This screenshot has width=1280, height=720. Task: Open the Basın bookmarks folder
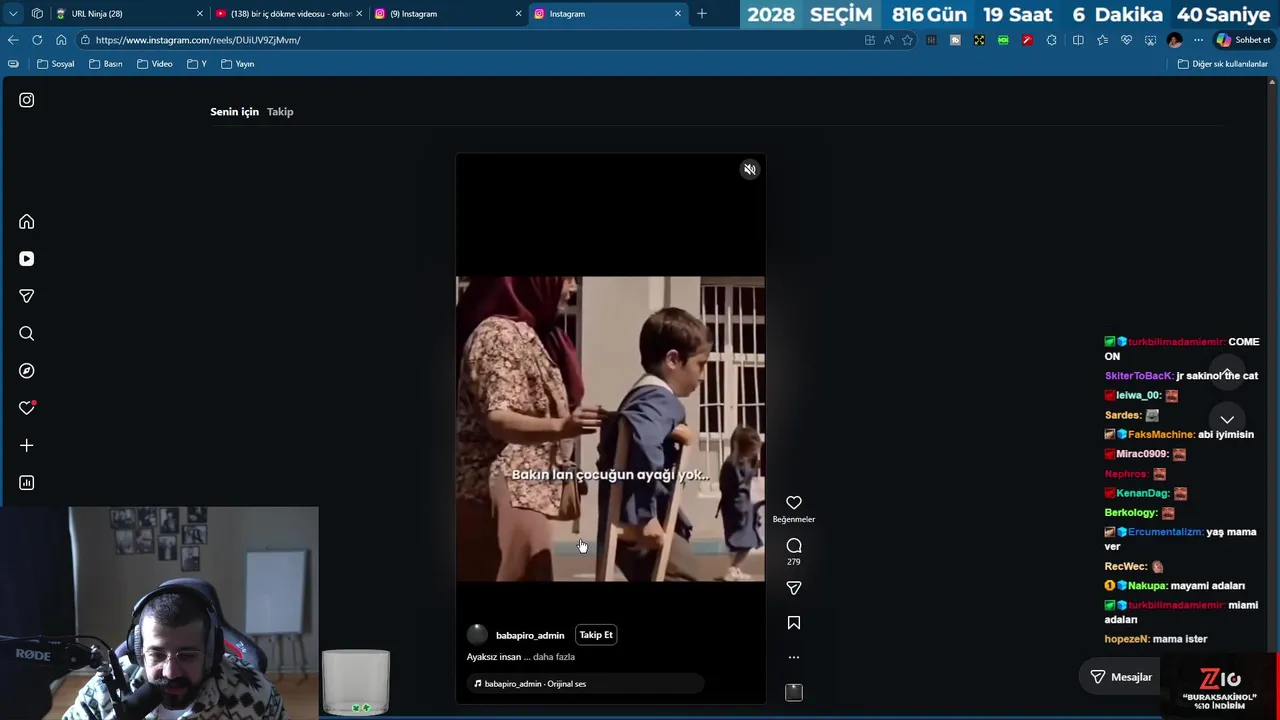click(x=106, y=64)
